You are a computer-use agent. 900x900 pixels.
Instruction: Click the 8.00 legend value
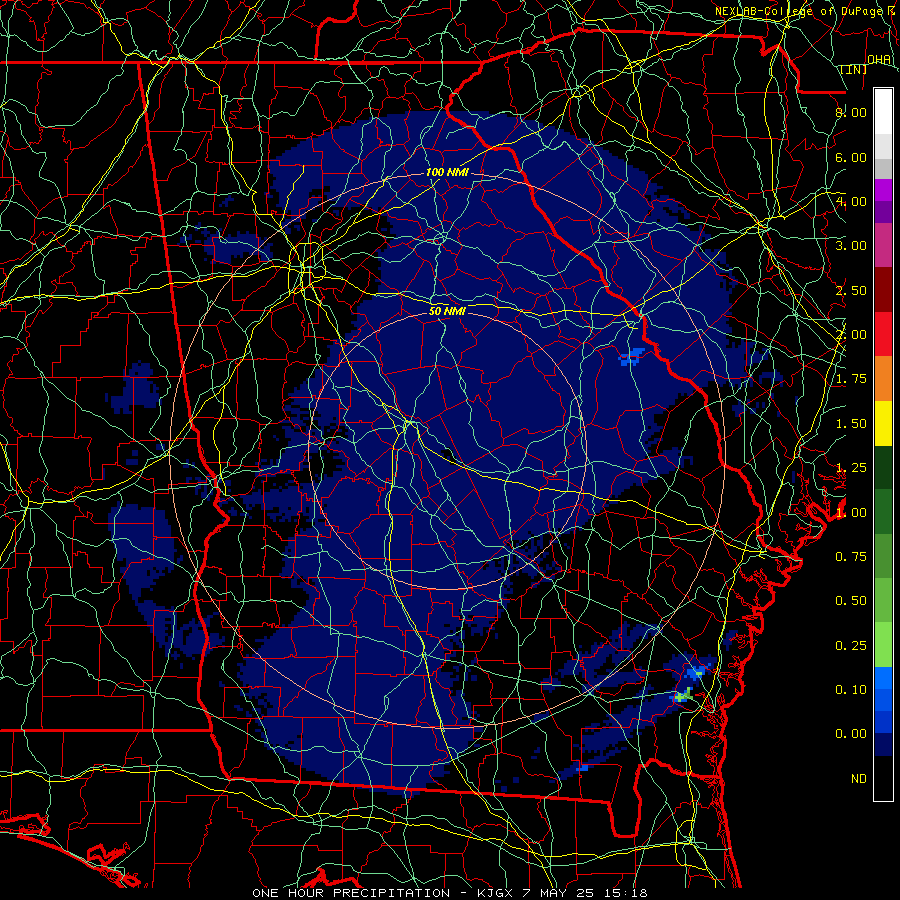click(851, 112)
